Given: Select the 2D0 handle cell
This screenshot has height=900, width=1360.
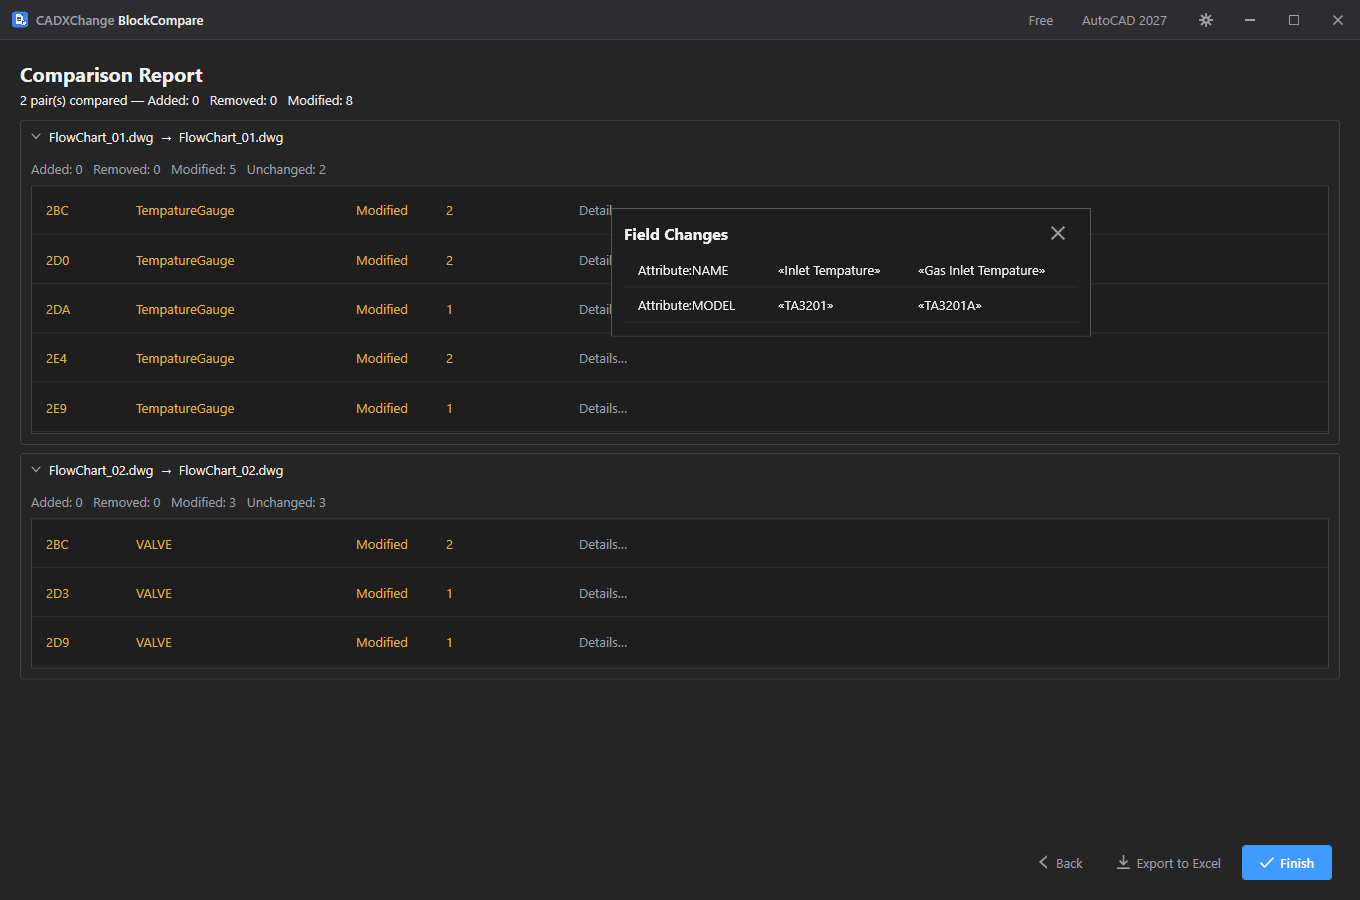Looking at the screenshot, I should tap(58, 260).
